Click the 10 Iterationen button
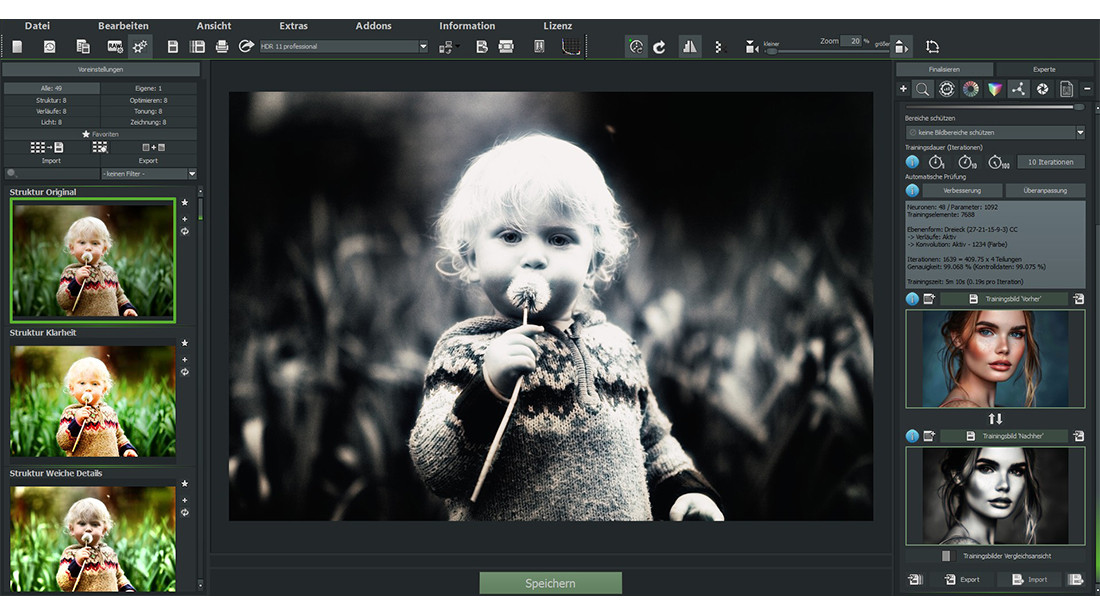1100x615 pixels. click(x=1050, y=161)
